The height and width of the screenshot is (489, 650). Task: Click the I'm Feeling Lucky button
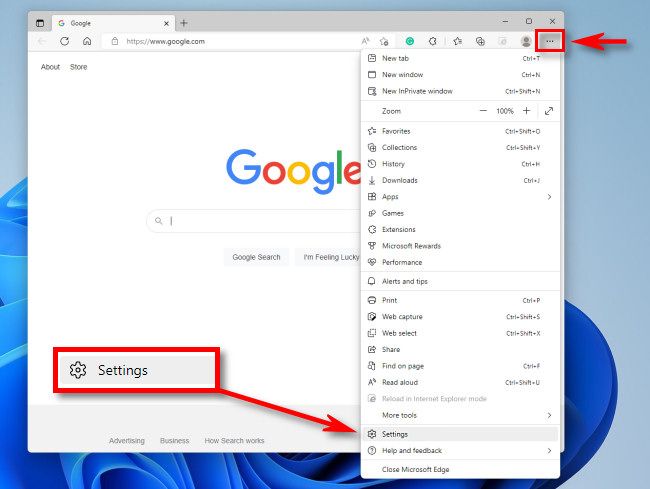[x=329, y=257]
